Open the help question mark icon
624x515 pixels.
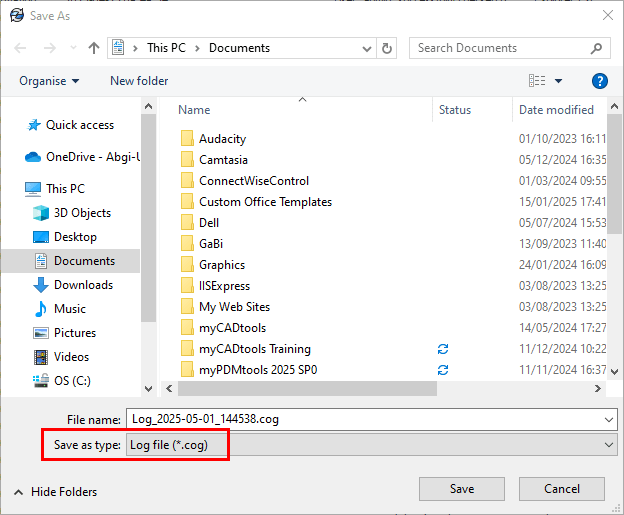click(599, 81)
